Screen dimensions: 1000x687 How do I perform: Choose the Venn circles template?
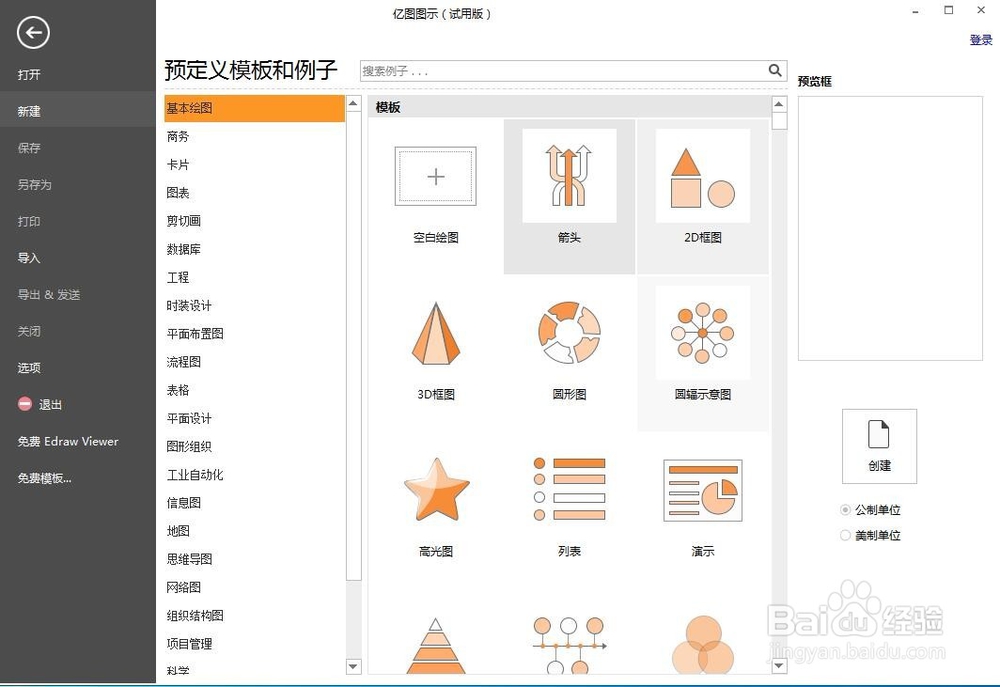tap(702, 646)
